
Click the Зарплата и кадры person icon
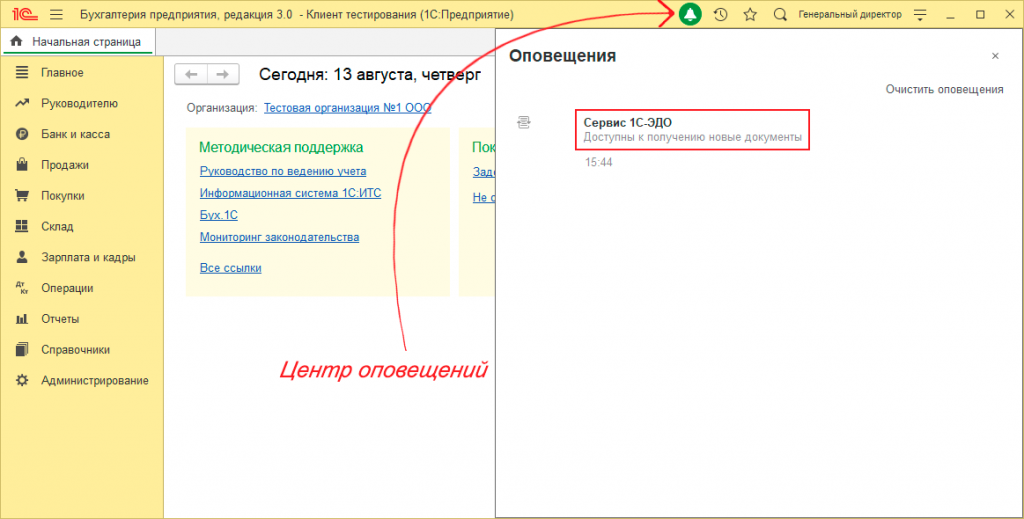click(22, 257)
